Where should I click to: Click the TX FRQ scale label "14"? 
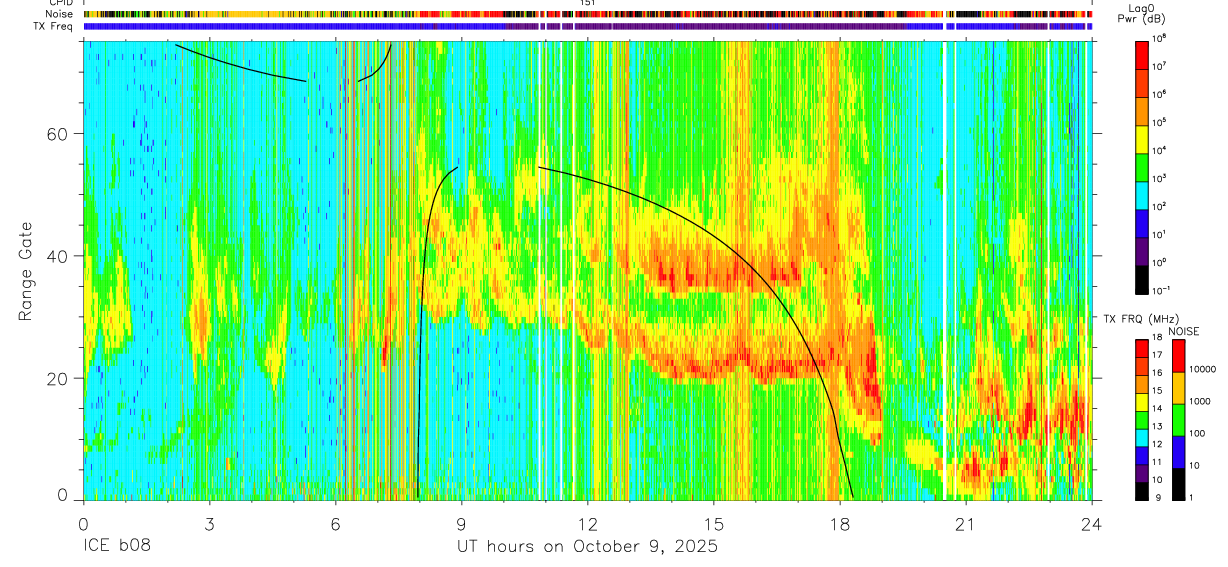tap(1159, 408)
